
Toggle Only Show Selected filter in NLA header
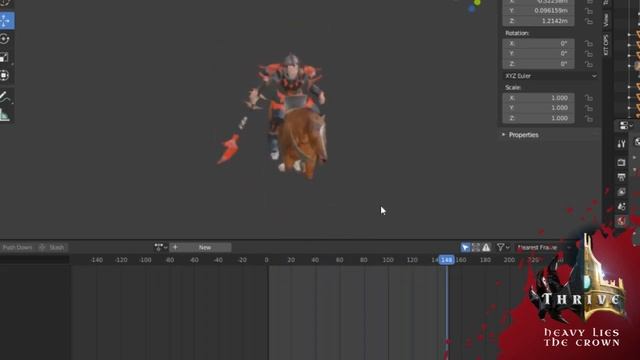point(465,247)
